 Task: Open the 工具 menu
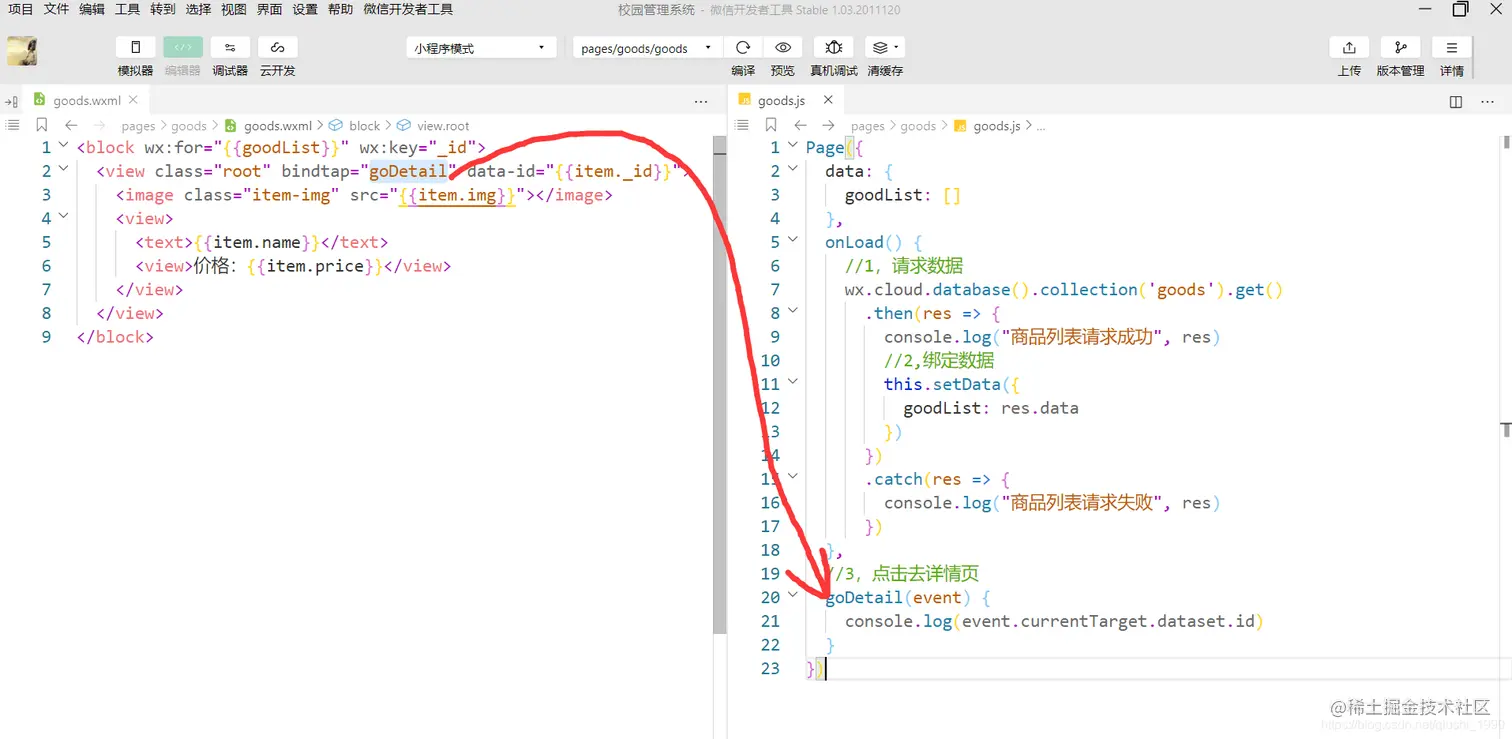point(127,9)
